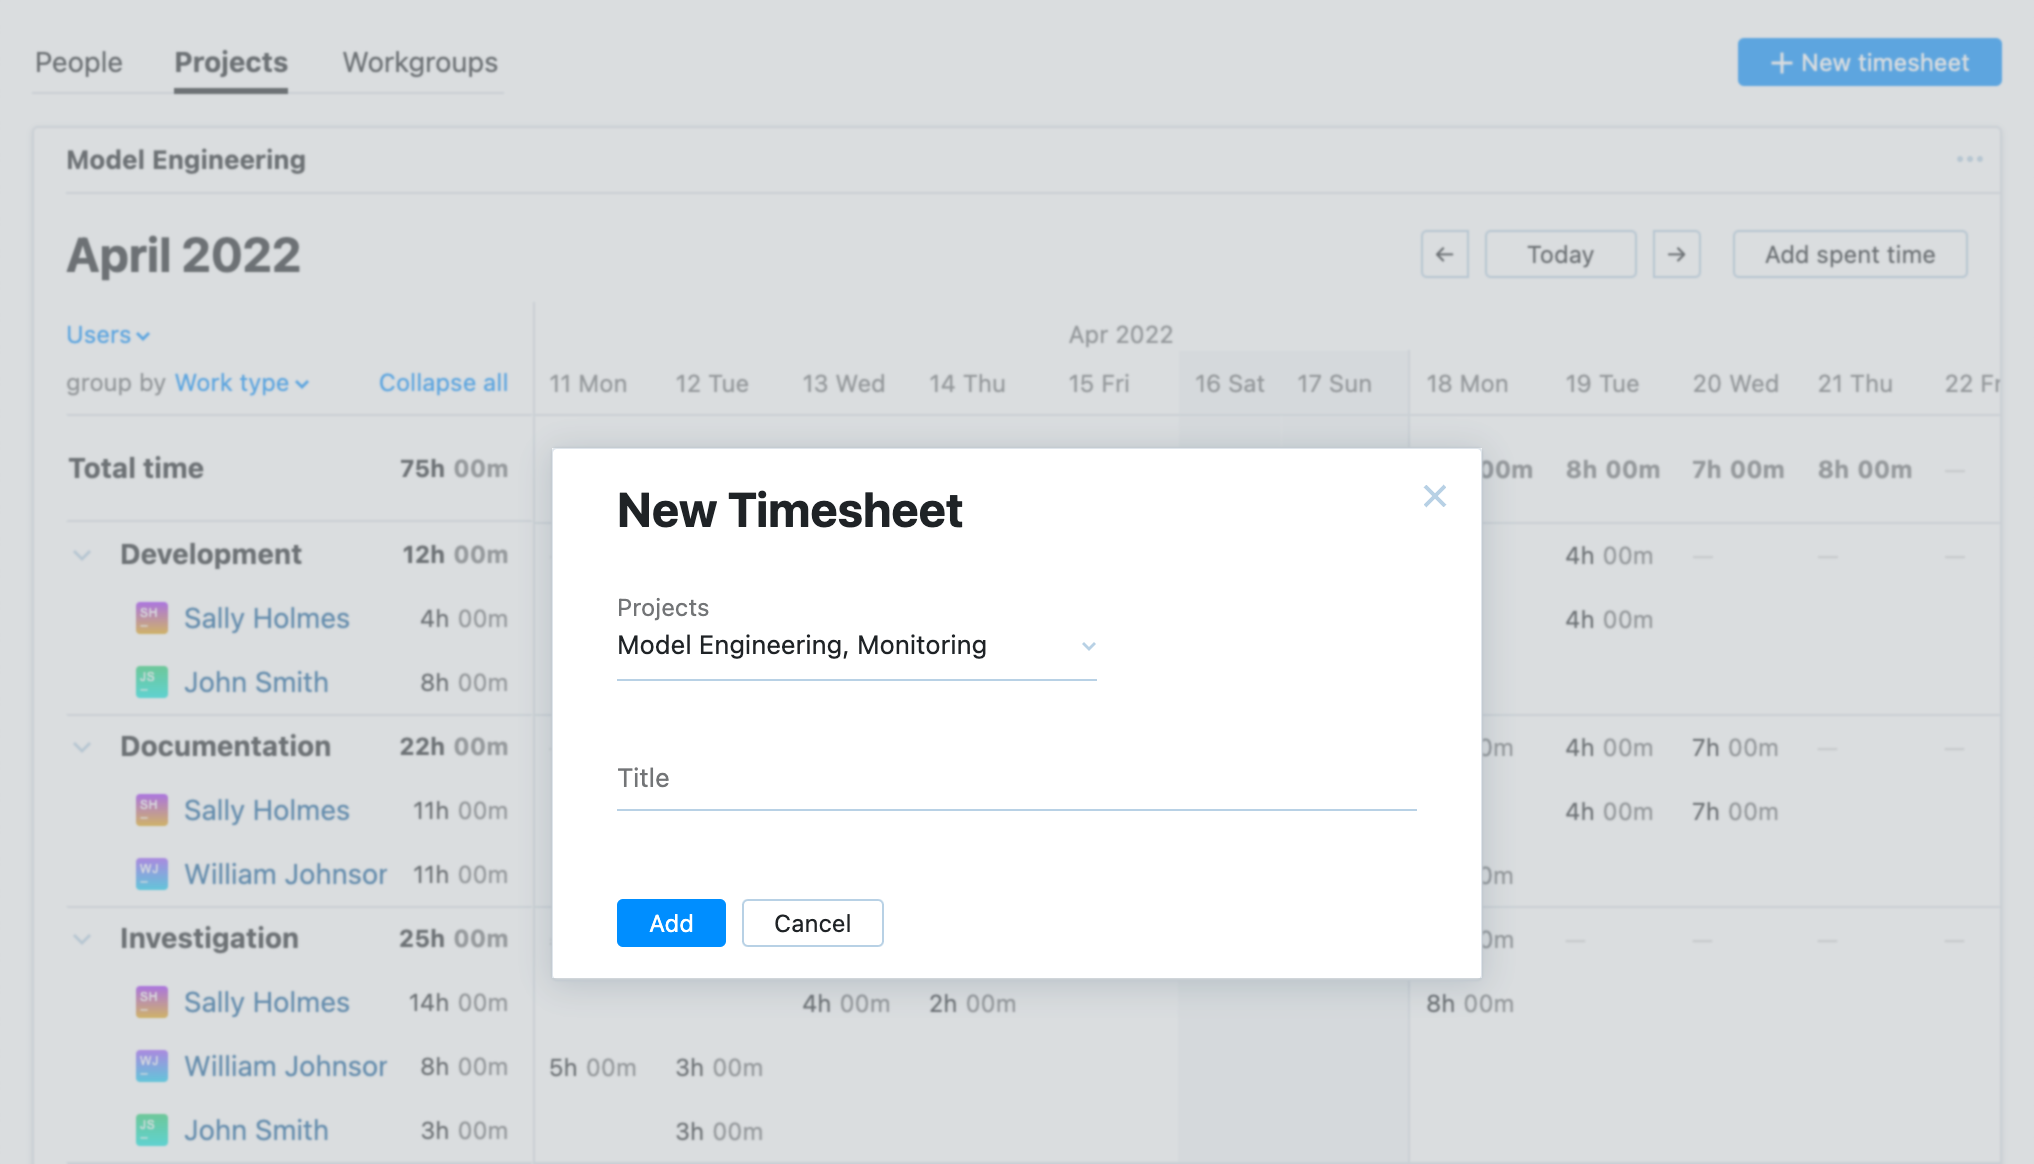
Task: Collapse the Documentation group
Action: [x=81, y=747]
